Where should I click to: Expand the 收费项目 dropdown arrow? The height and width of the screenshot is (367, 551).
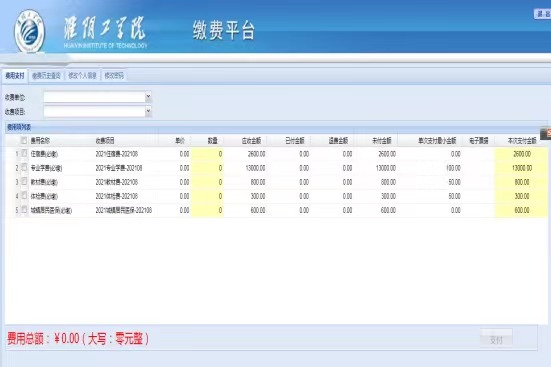[x=148, y=111]
